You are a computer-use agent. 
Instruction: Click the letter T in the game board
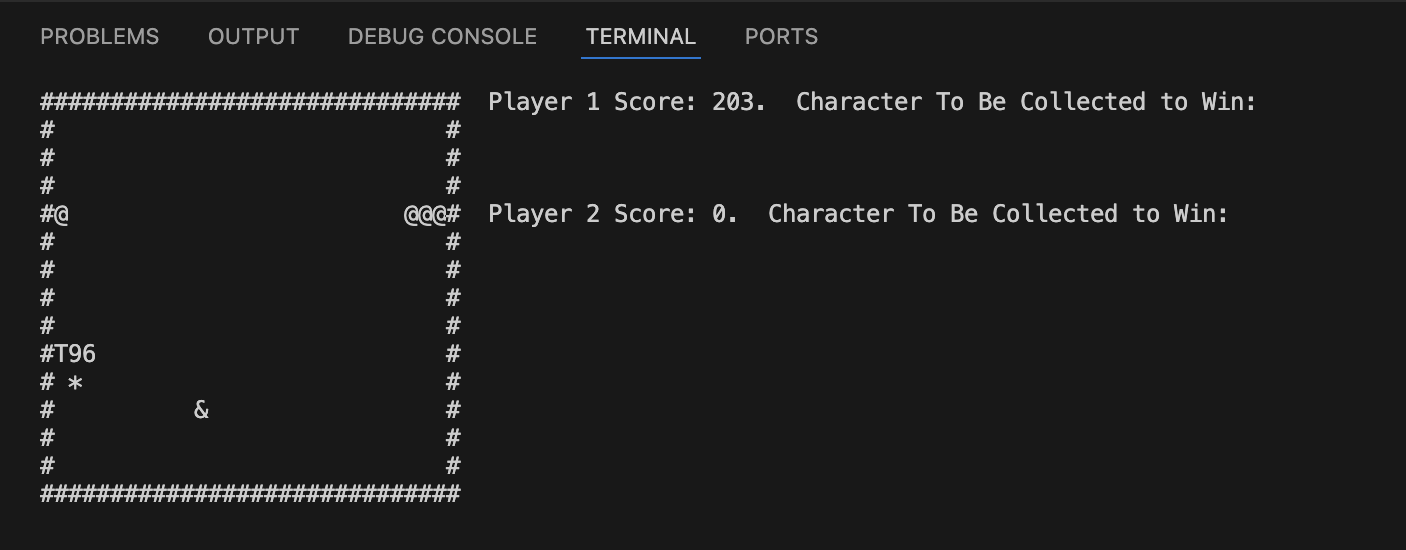point(61,354)
